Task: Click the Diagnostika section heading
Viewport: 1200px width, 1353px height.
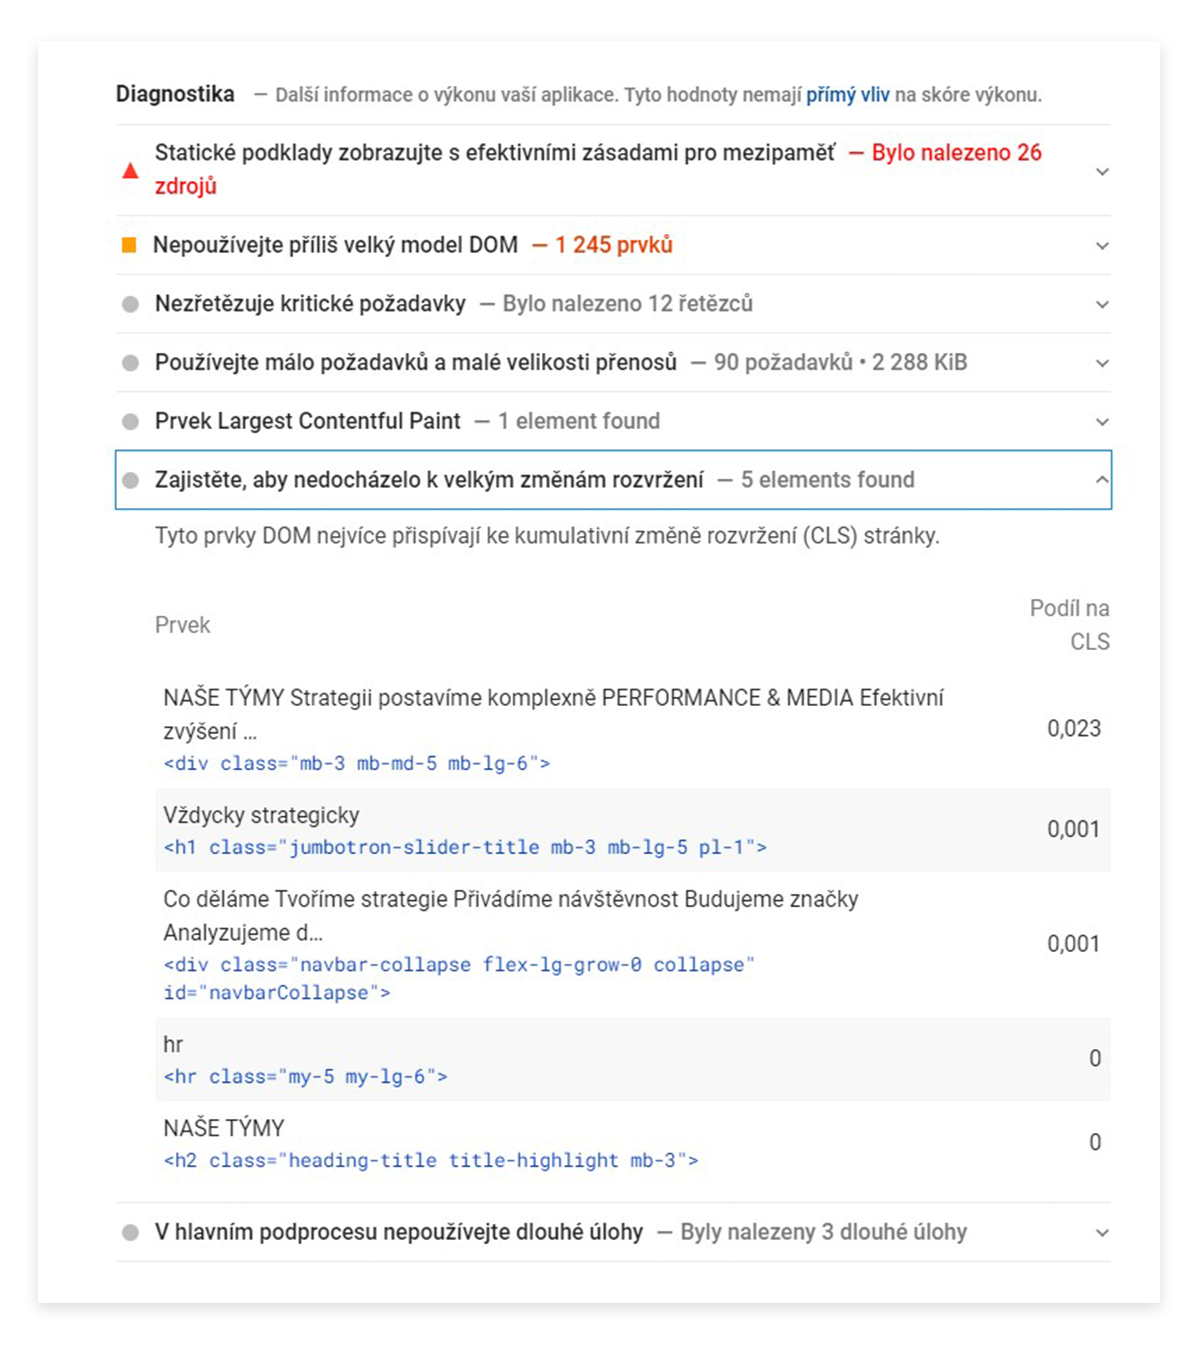Action: (175, 94)
